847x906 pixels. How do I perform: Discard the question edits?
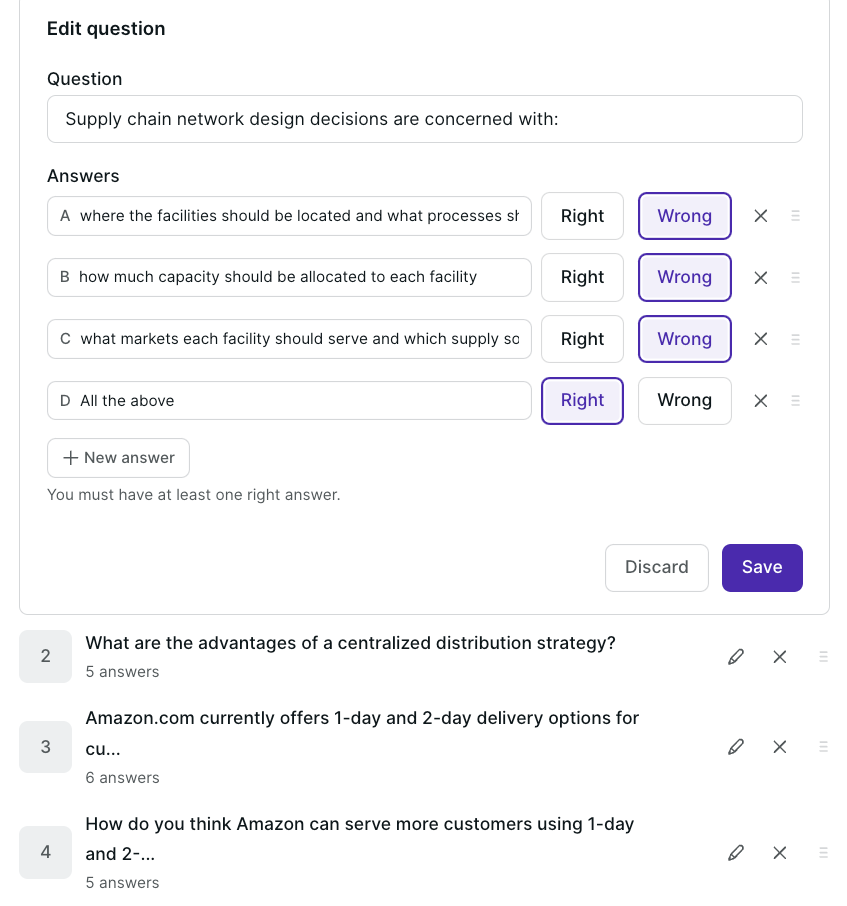656,568
